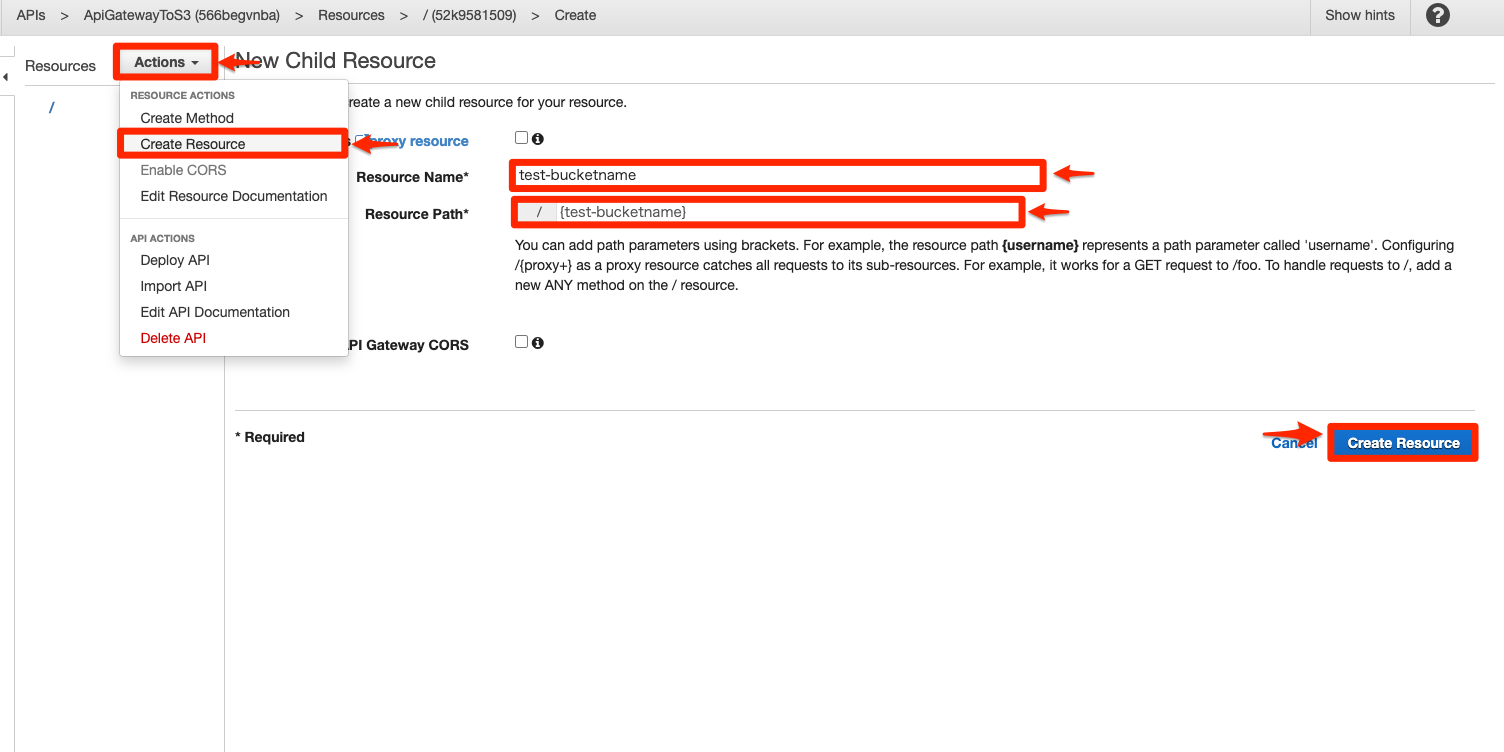Screen dimensions: 1504x752
Task: Select Create Method from the Actions menu
Action: coord(187,118)
